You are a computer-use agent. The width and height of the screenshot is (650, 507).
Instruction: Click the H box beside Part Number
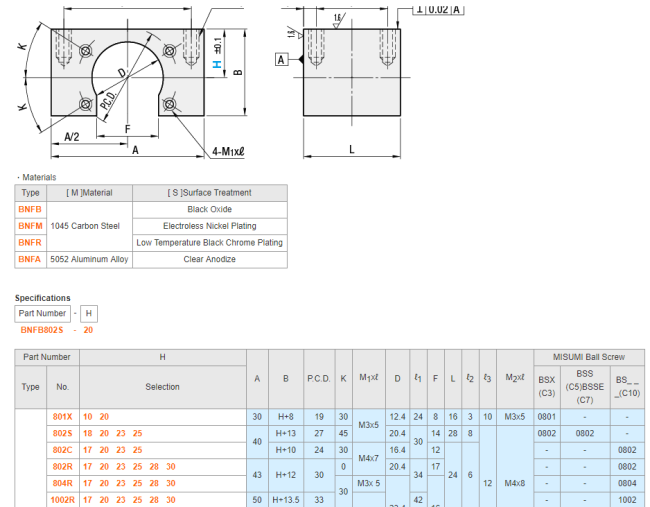(90, 313)
